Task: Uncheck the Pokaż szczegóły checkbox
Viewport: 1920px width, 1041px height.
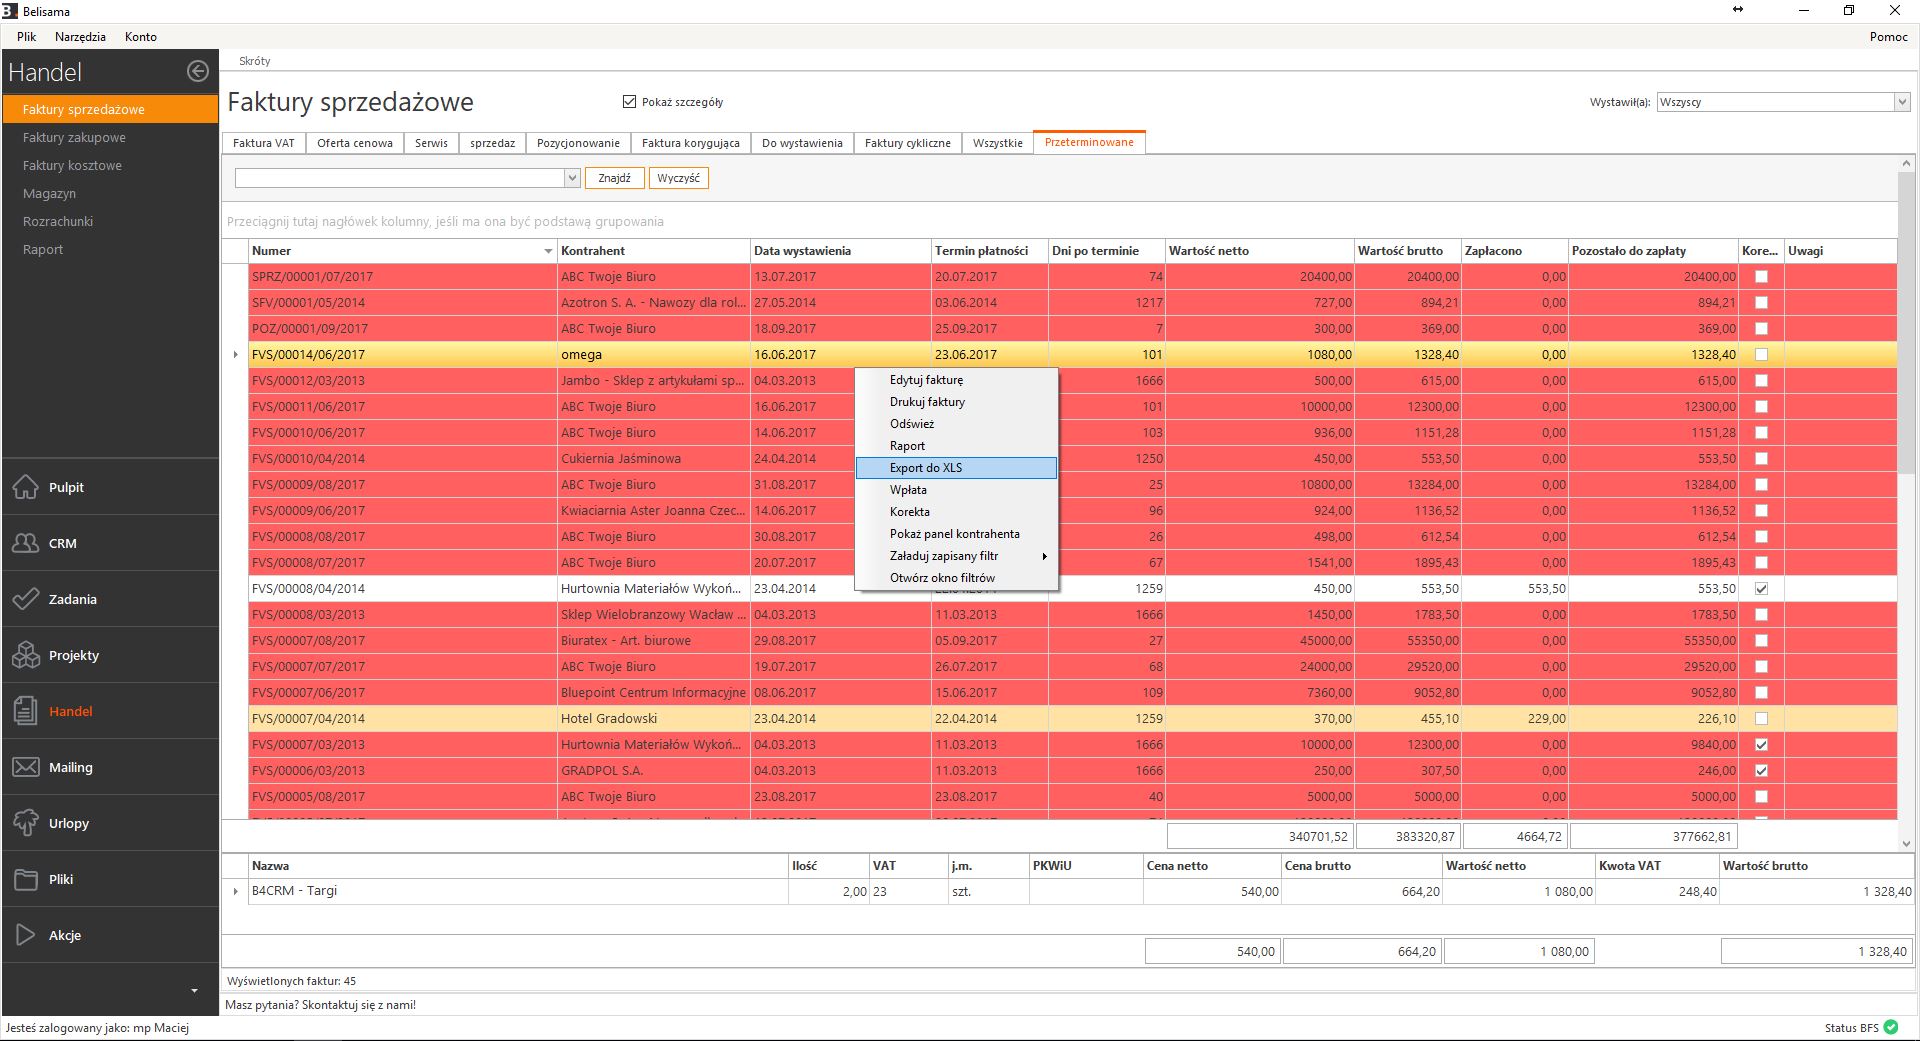Action: pyautogui.click(x=629, y=102)
